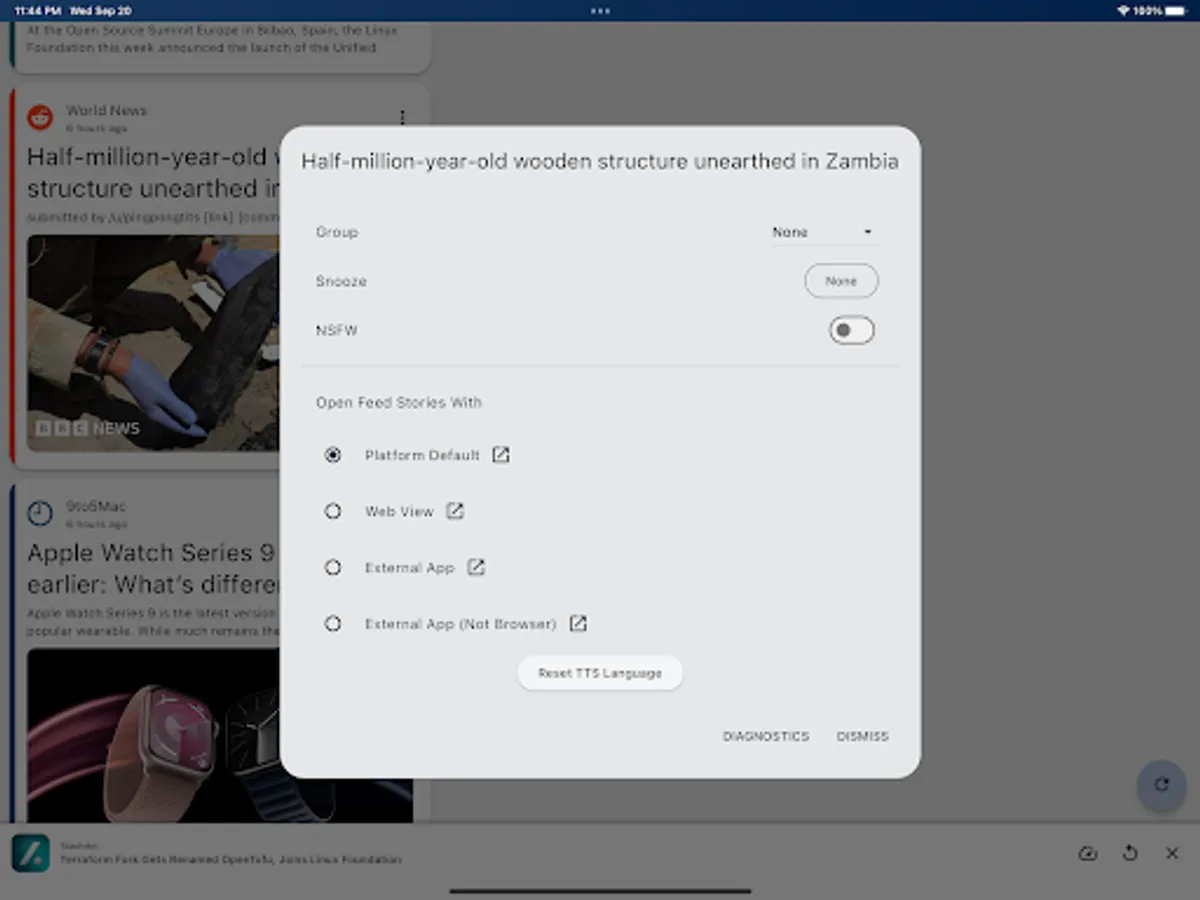The image size is (1200, 900).
Task: Tap the replay icon in bottom bar
Action: pyautogui.click(x=1130, y=853)
